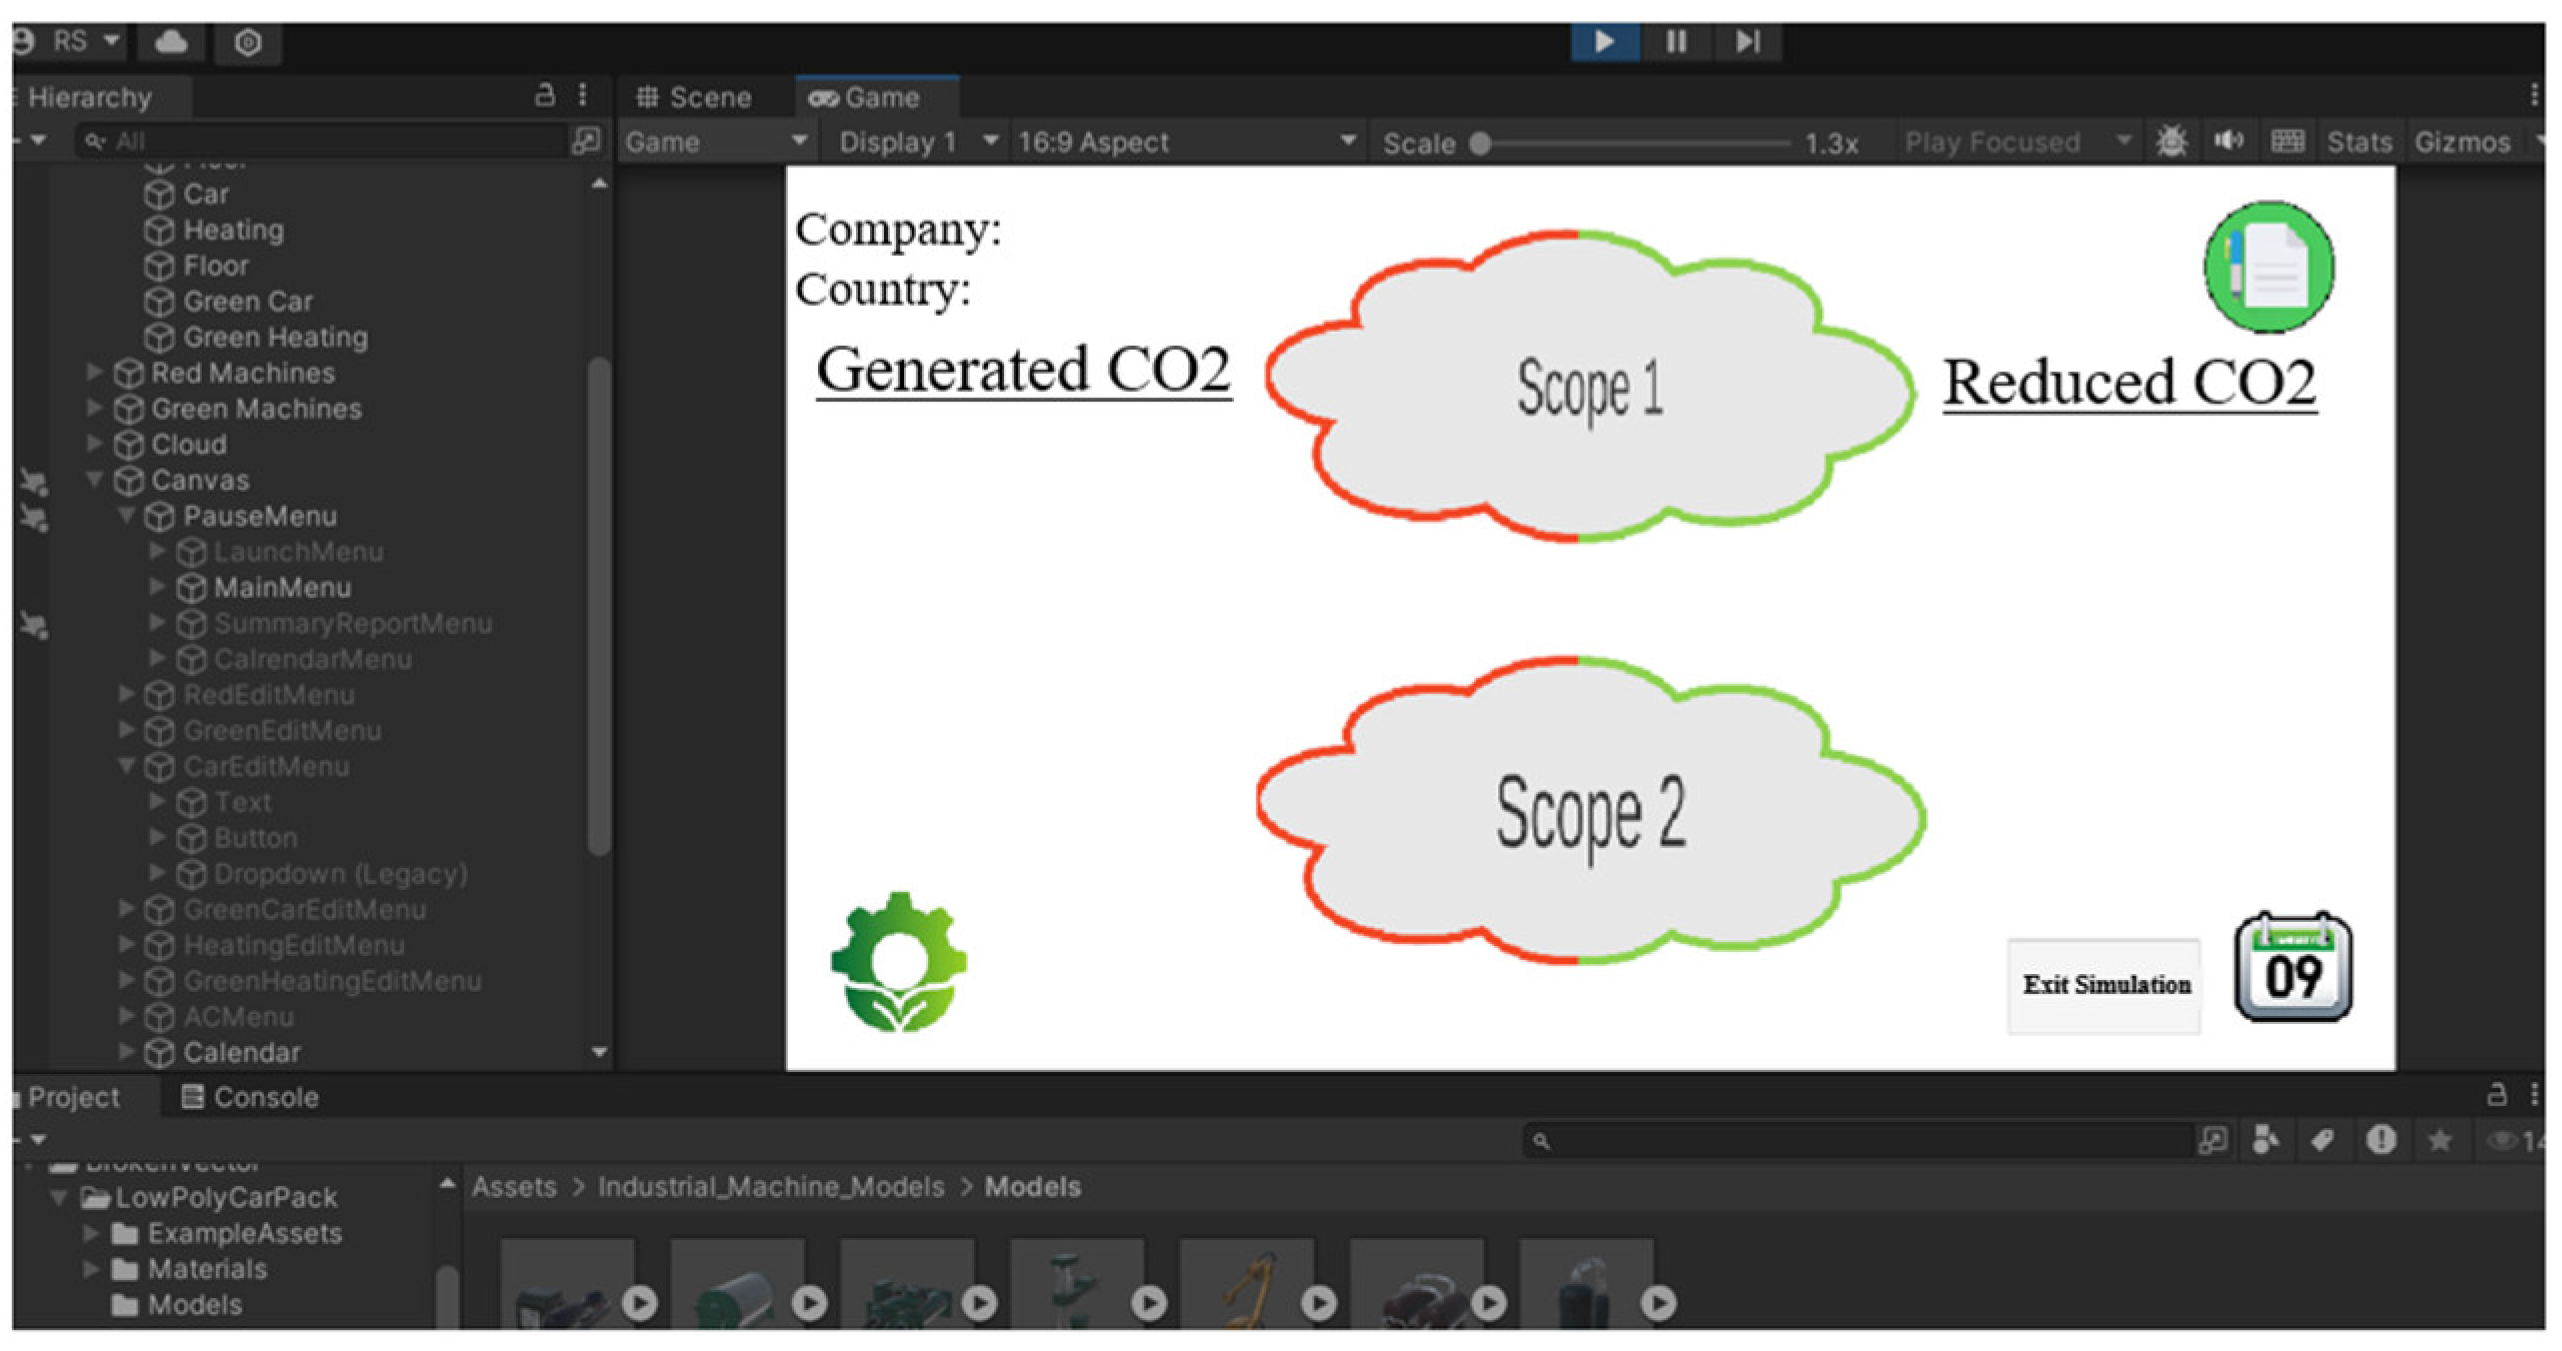Click the Step frame button
This screenshot has height=1351, width=2562.
tap(1747, 41)
